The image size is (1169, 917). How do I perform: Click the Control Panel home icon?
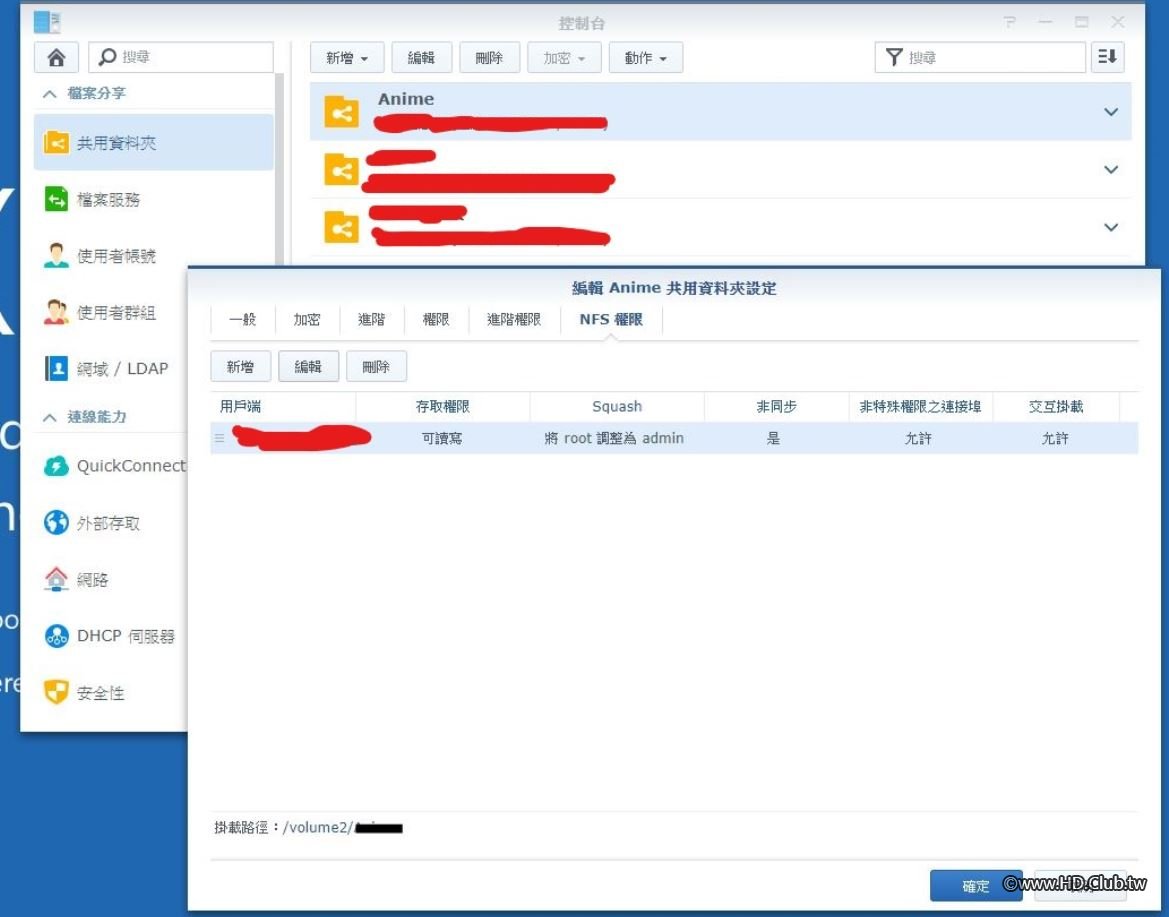[56, 57]
